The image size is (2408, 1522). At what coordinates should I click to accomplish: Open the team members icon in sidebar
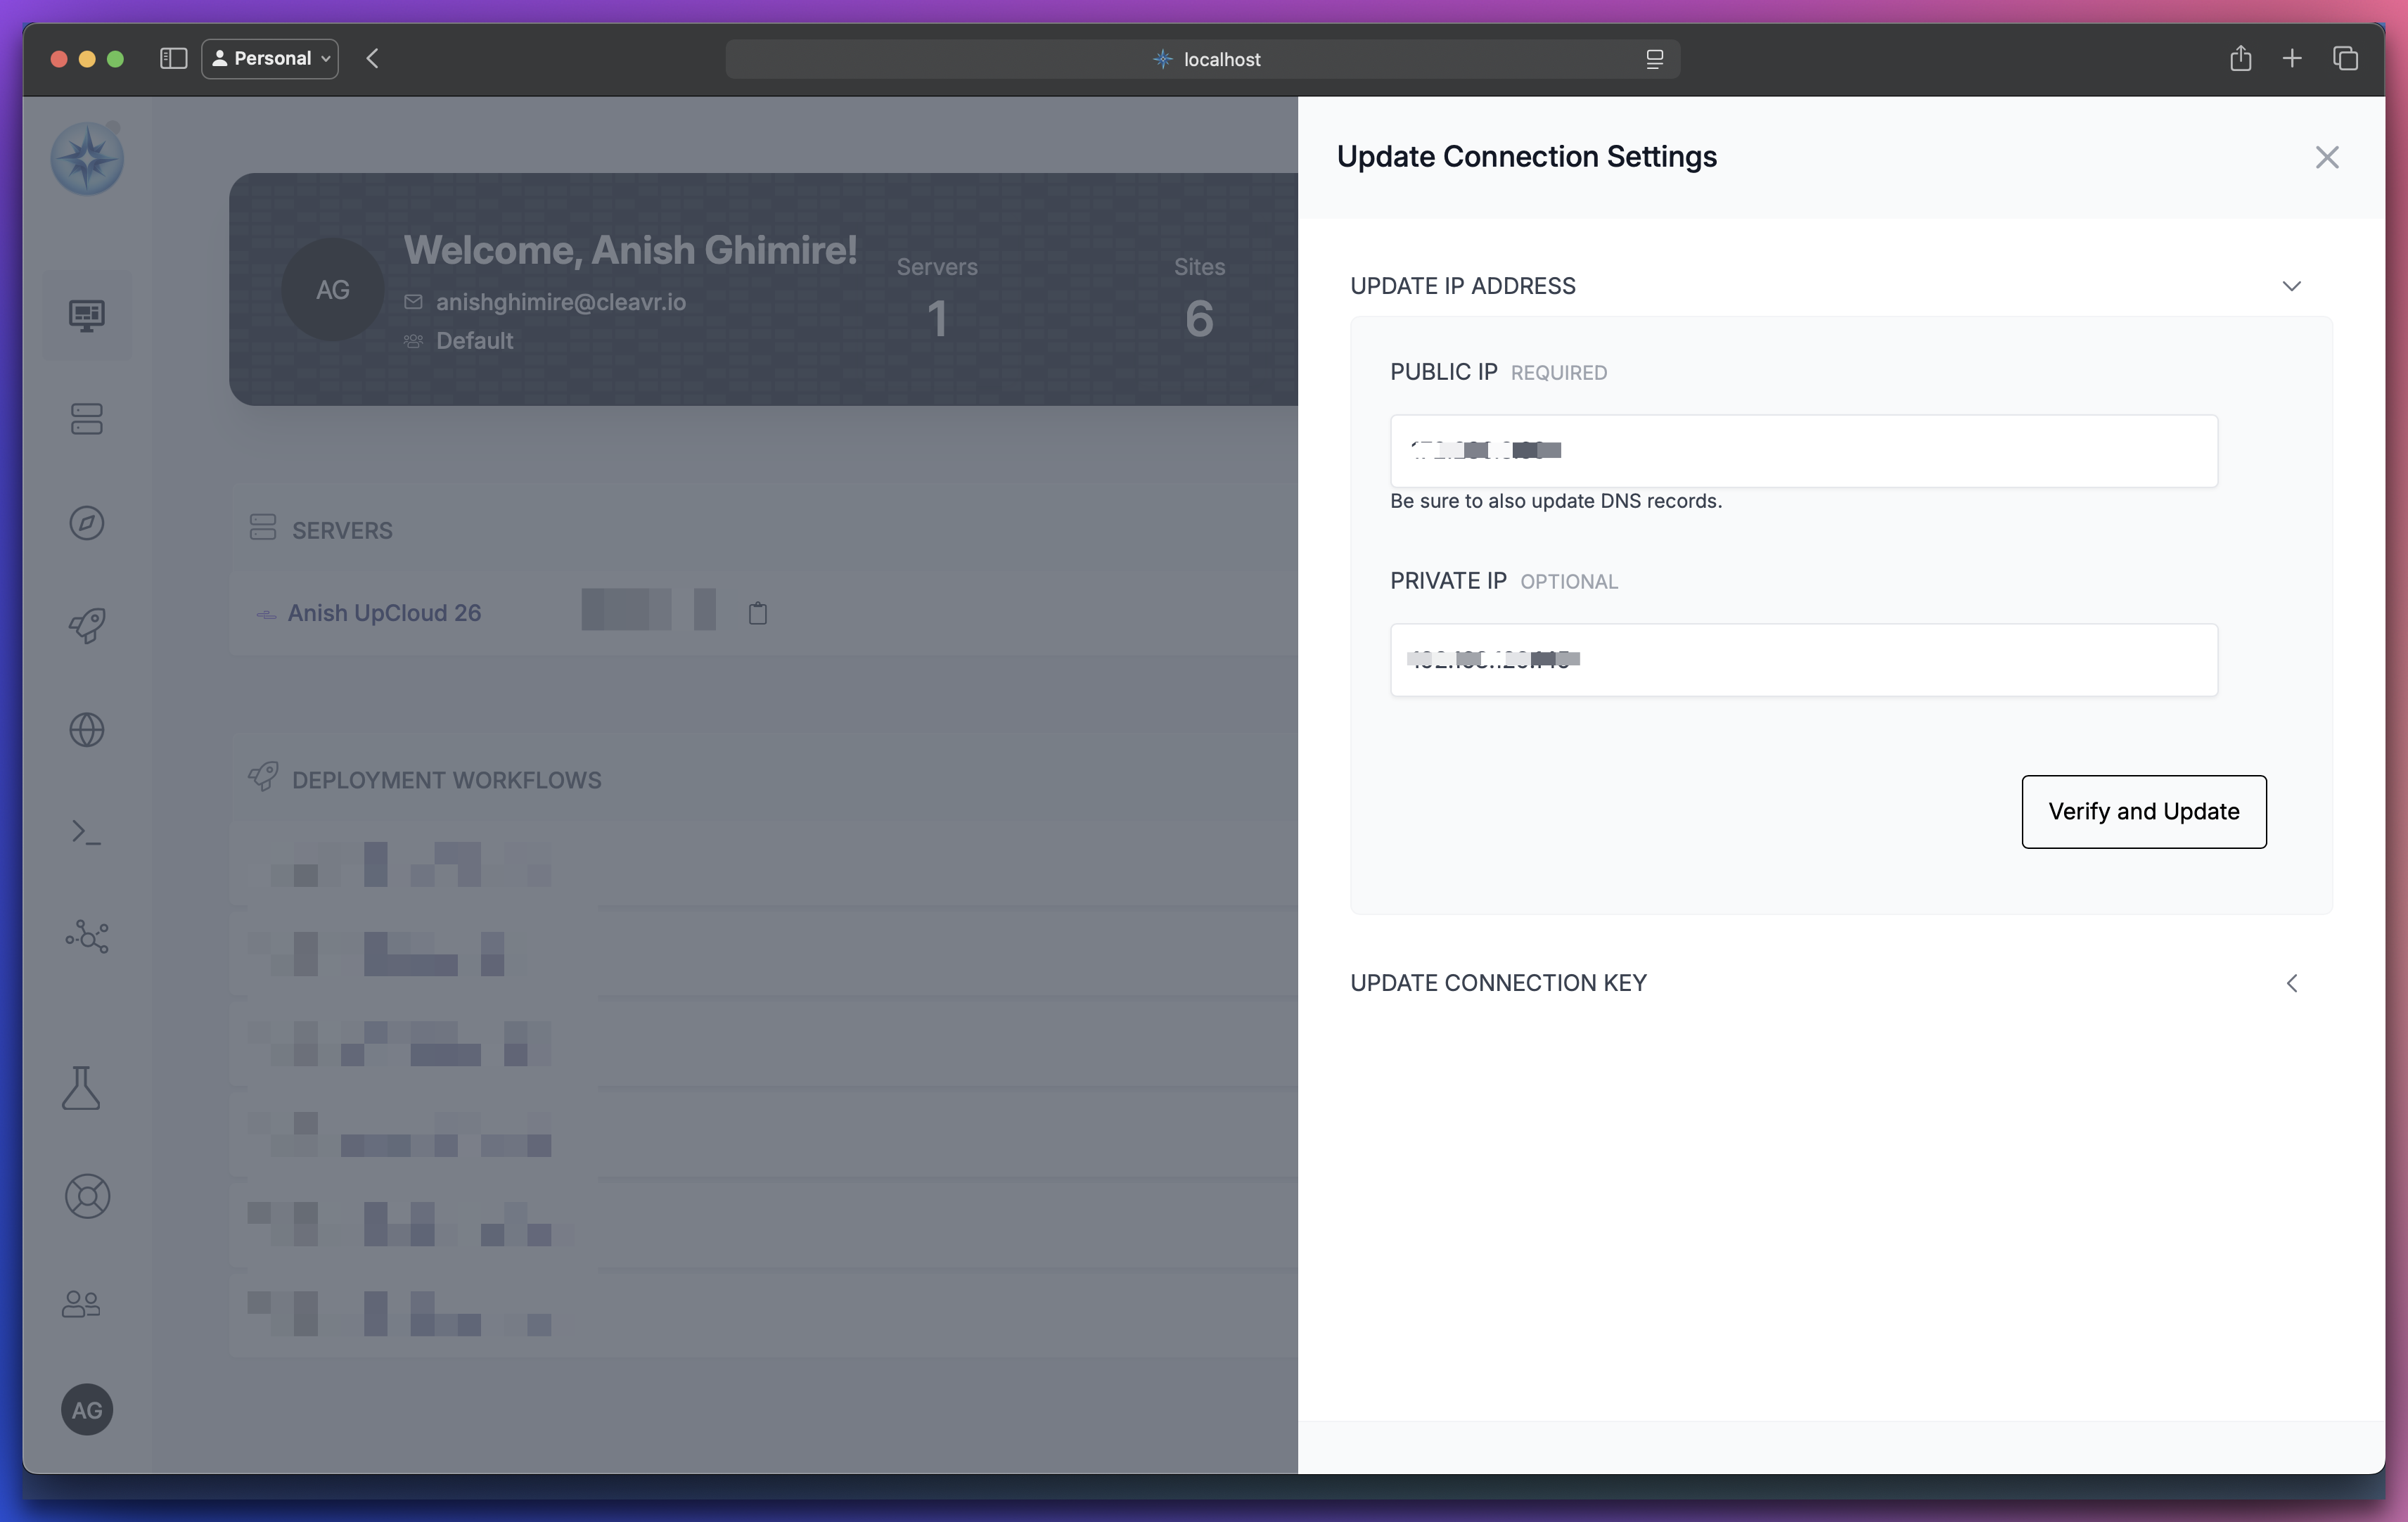tap(81, 1304)
